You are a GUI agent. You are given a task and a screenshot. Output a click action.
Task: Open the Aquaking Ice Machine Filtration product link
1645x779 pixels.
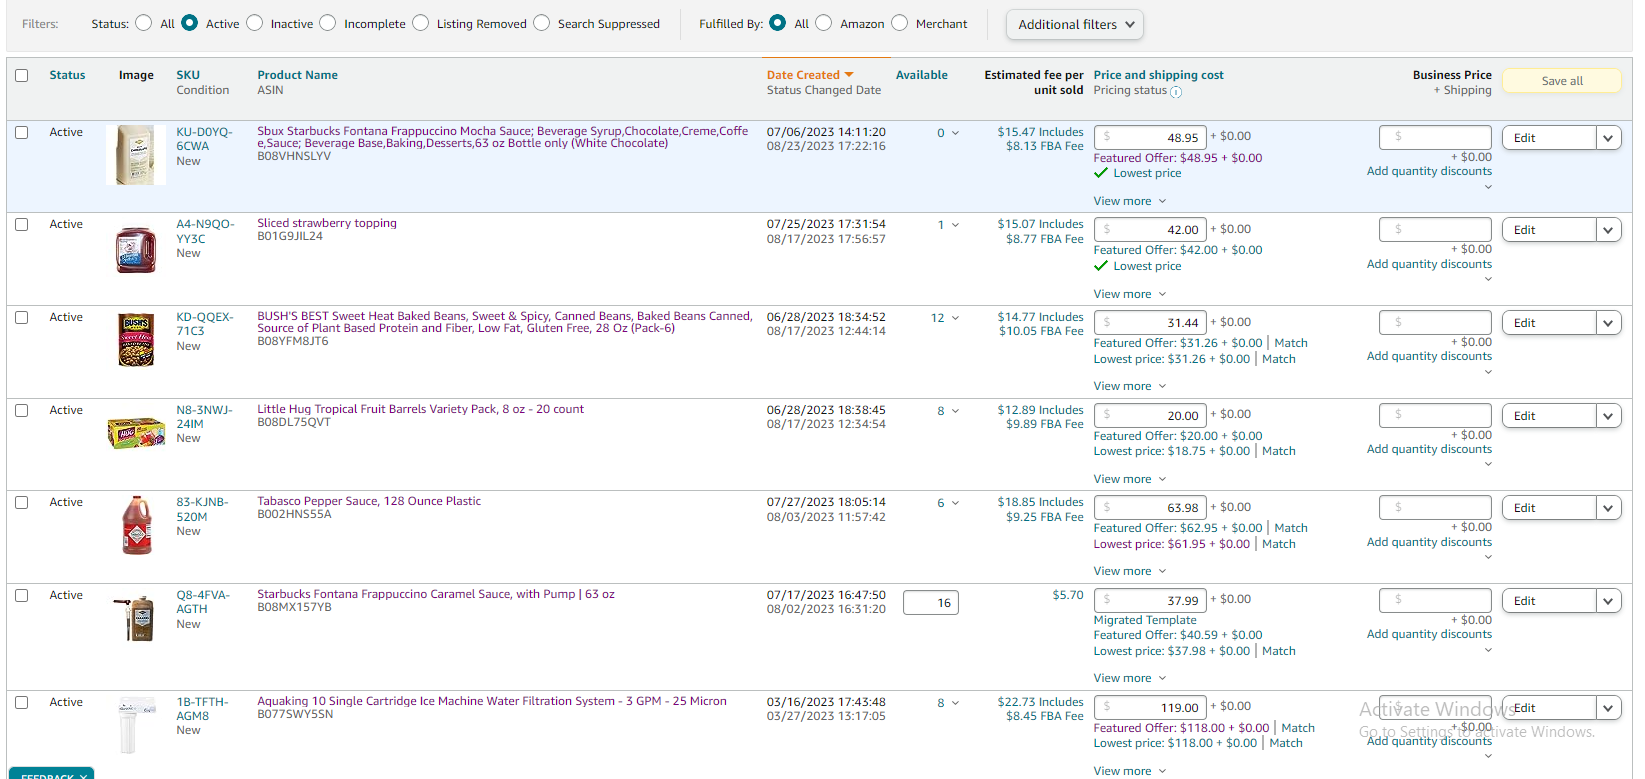point(492,701)
